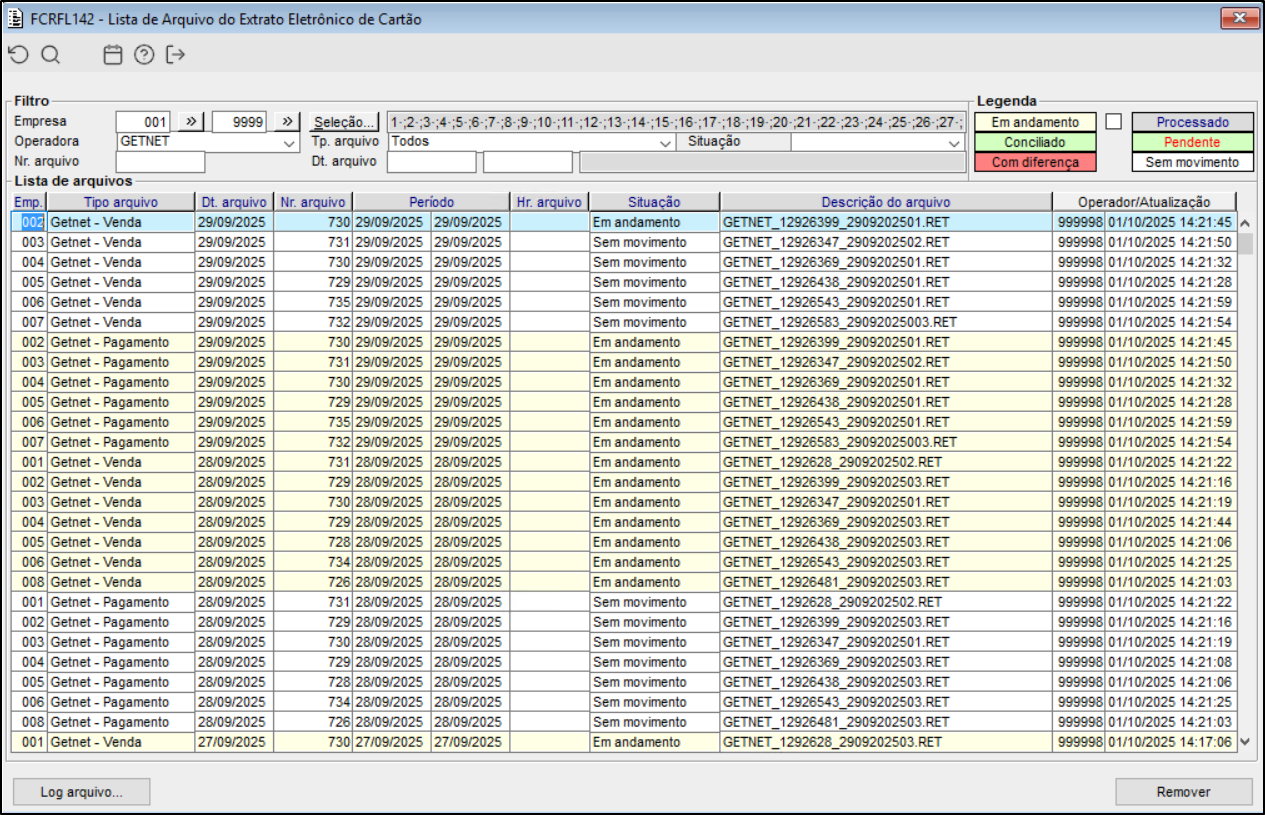Click the Nr. arquivo input field

[x=160, y=162]
